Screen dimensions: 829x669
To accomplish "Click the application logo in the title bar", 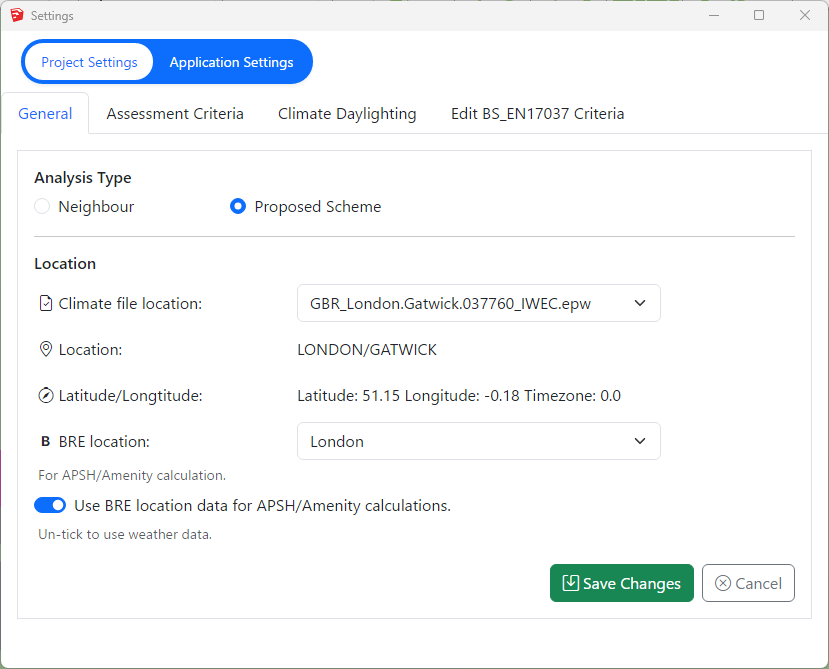I will (15, 15).
